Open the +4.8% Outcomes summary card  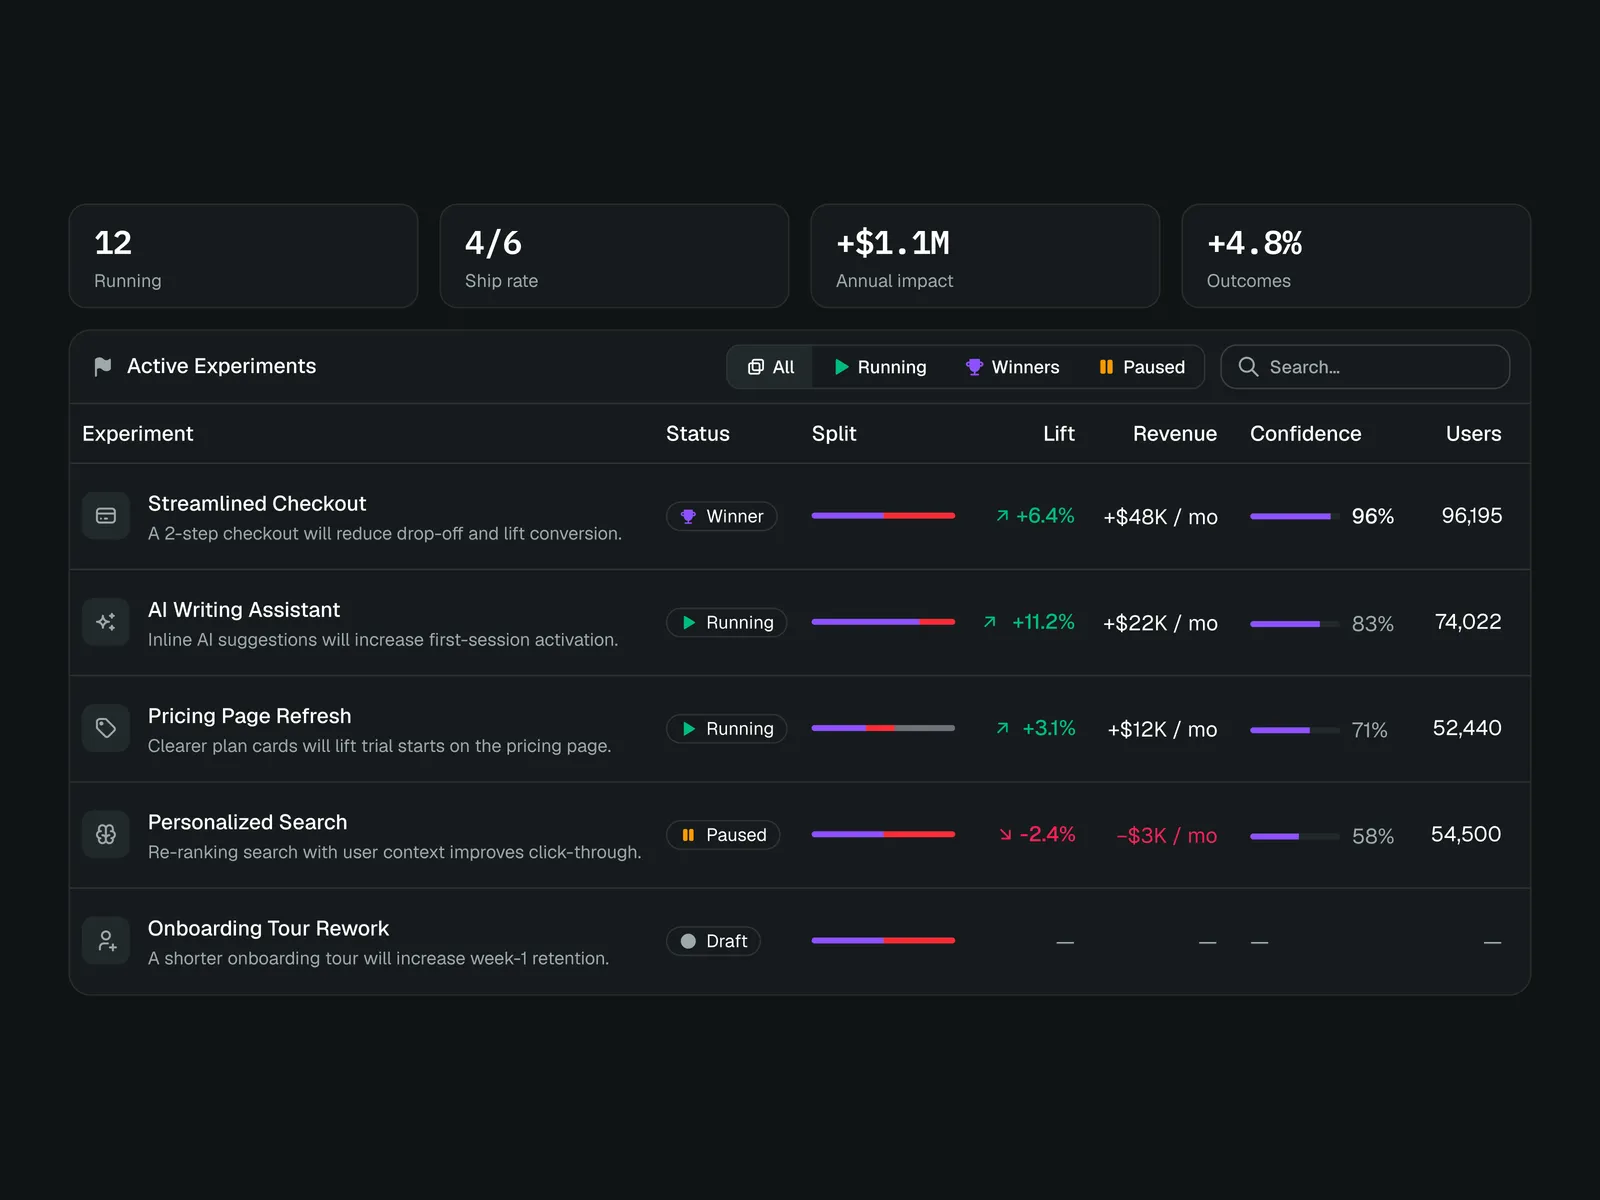pos(1356,256)
